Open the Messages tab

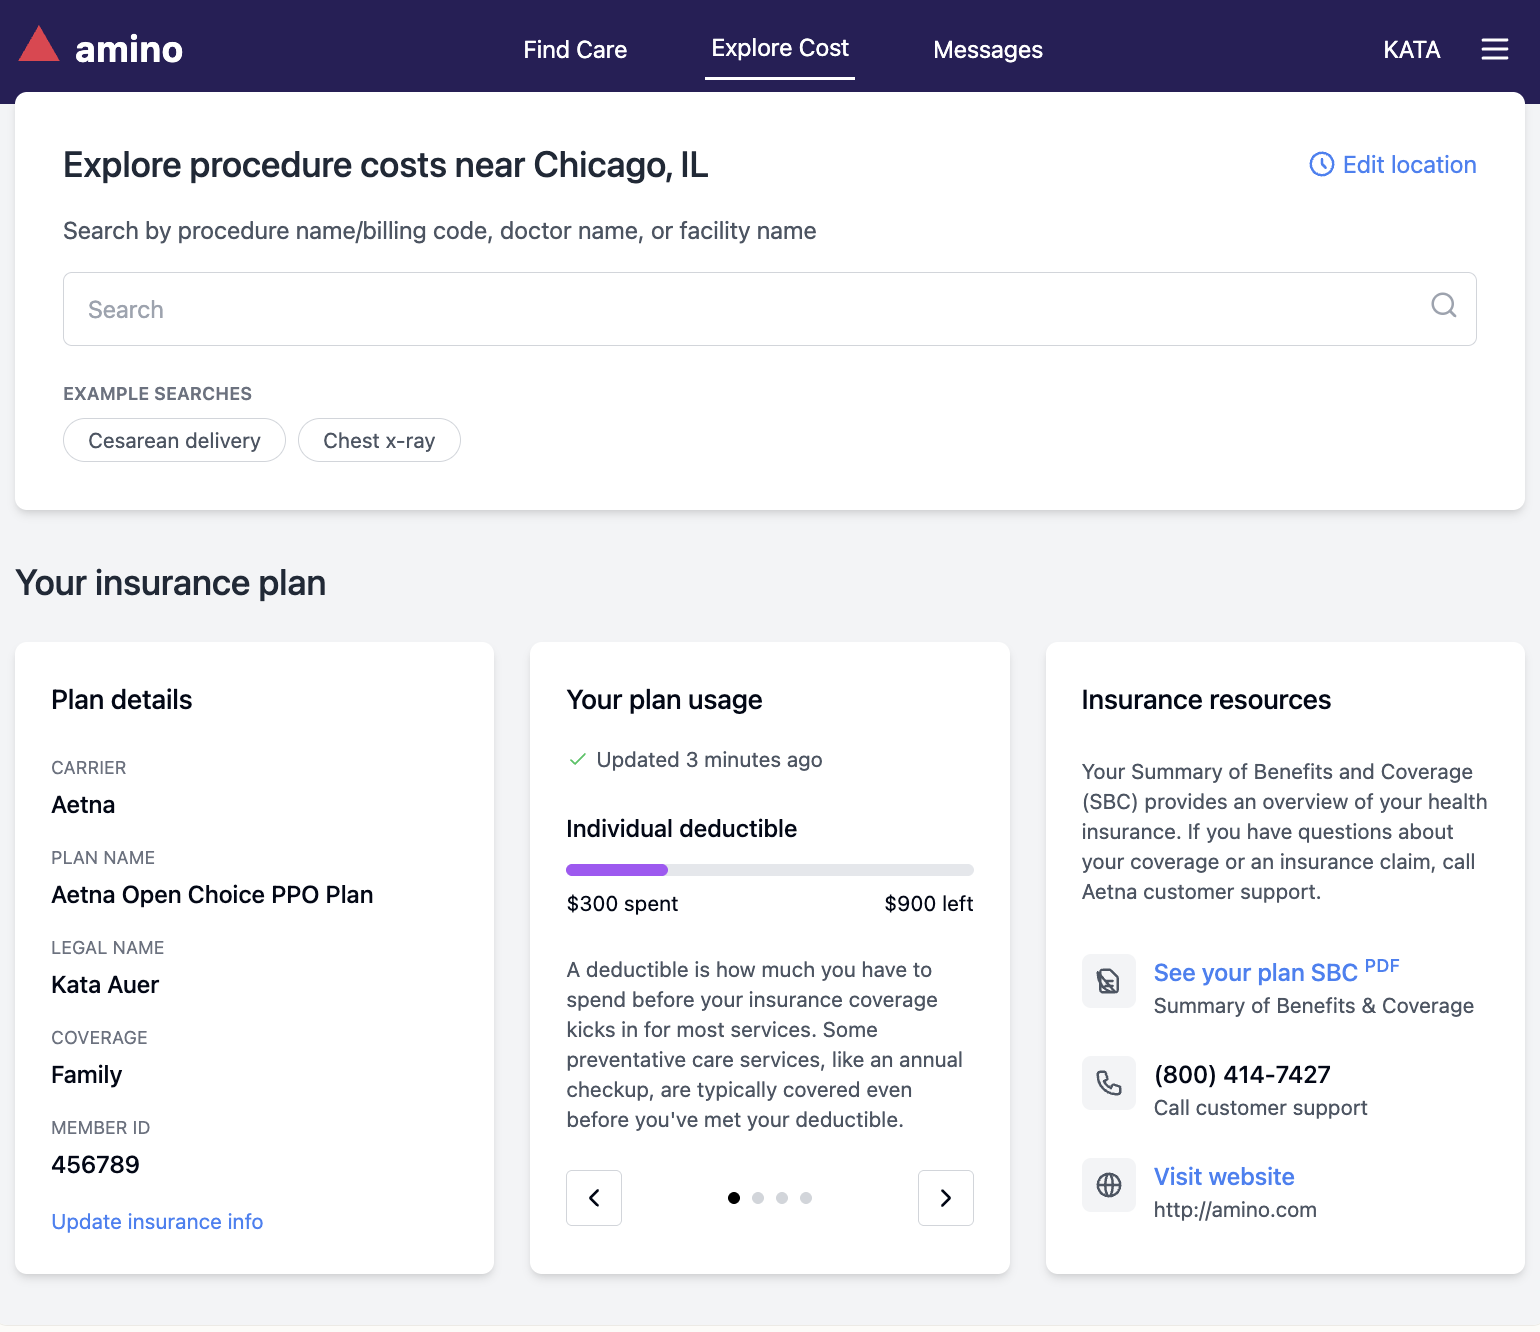[x=988, y=50]
